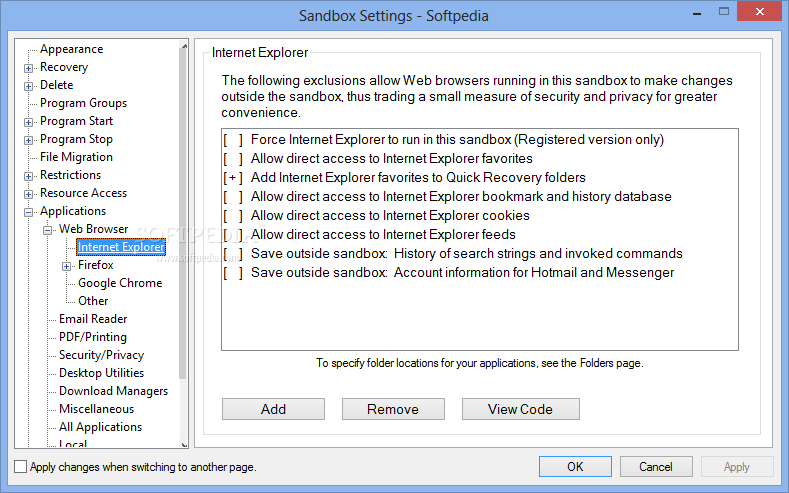Toggle 'Allow direct access to Internet Explorer cookies'

click(x=233, y=216)
